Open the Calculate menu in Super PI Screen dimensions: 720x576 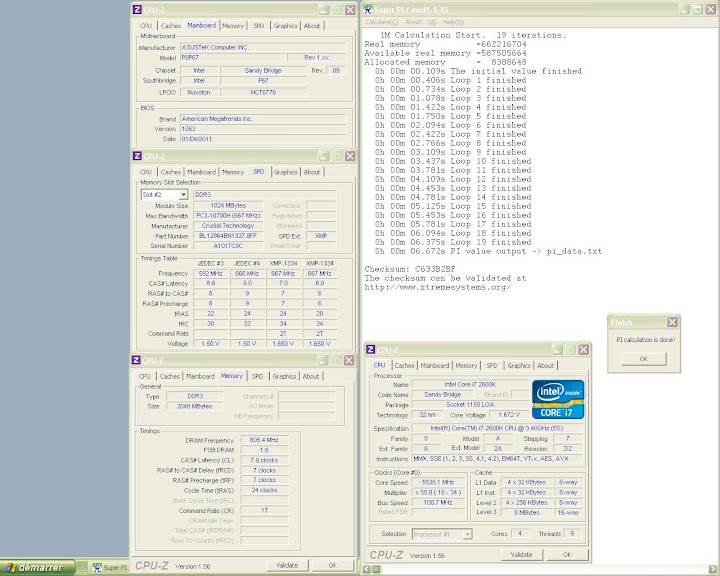point(382,22)
